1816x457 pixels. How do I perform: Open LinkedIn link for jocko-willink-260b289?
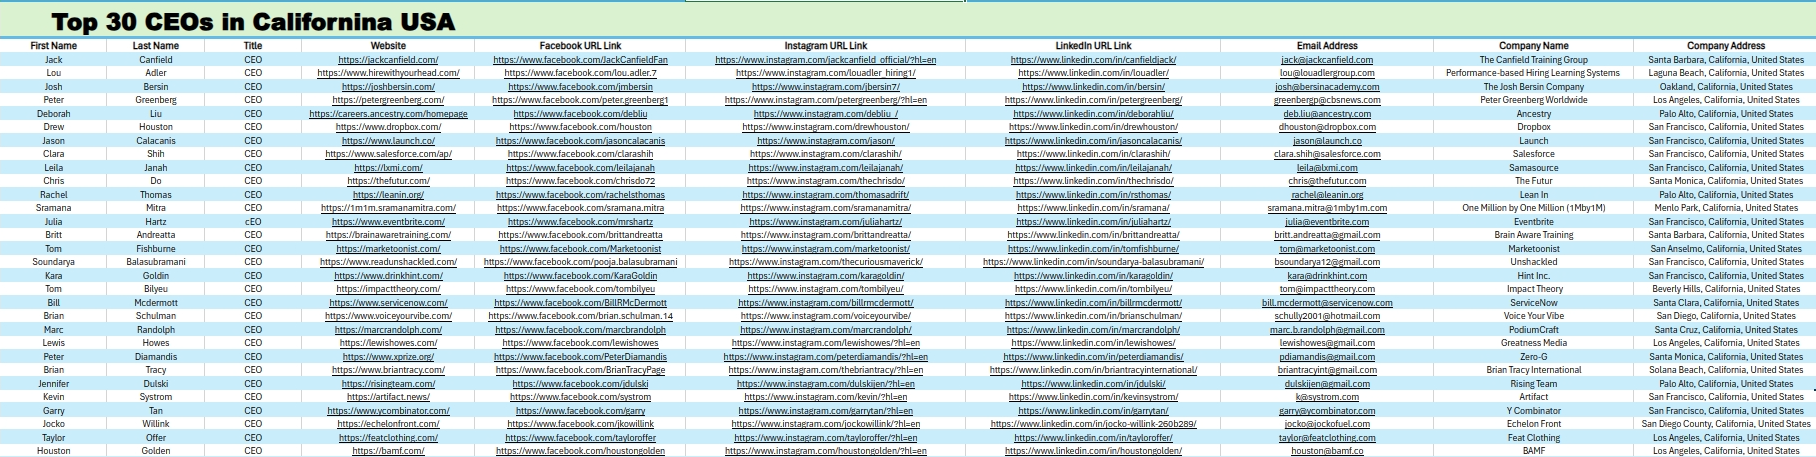point(1093,424)
